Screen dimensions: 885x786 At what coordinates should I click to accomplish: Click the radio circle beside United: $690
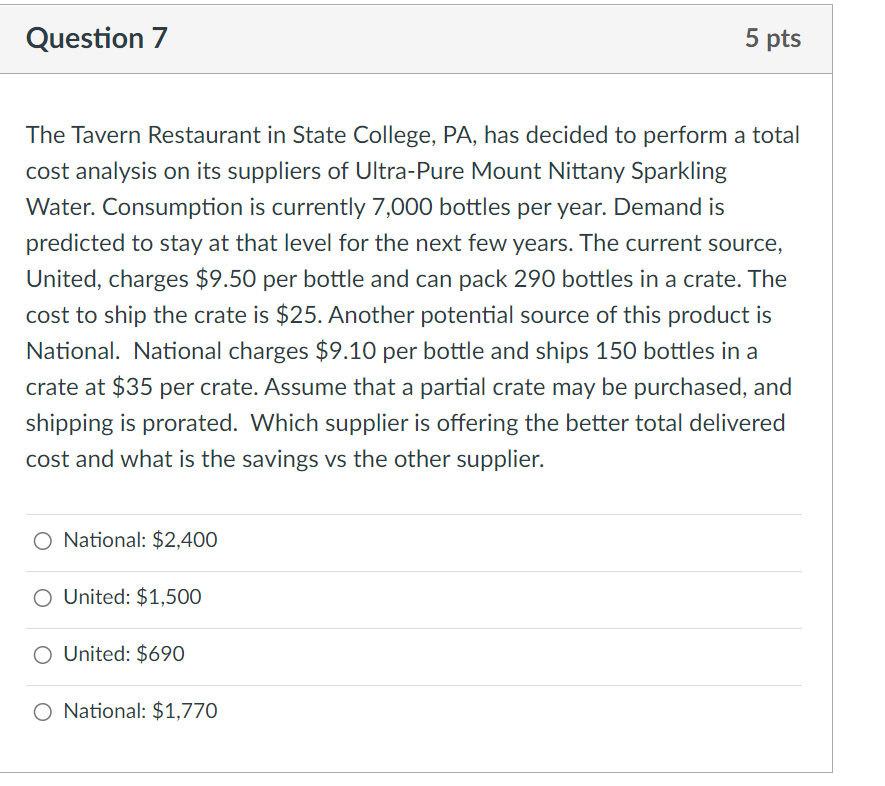pyautogui.click(x=42, y=654)
